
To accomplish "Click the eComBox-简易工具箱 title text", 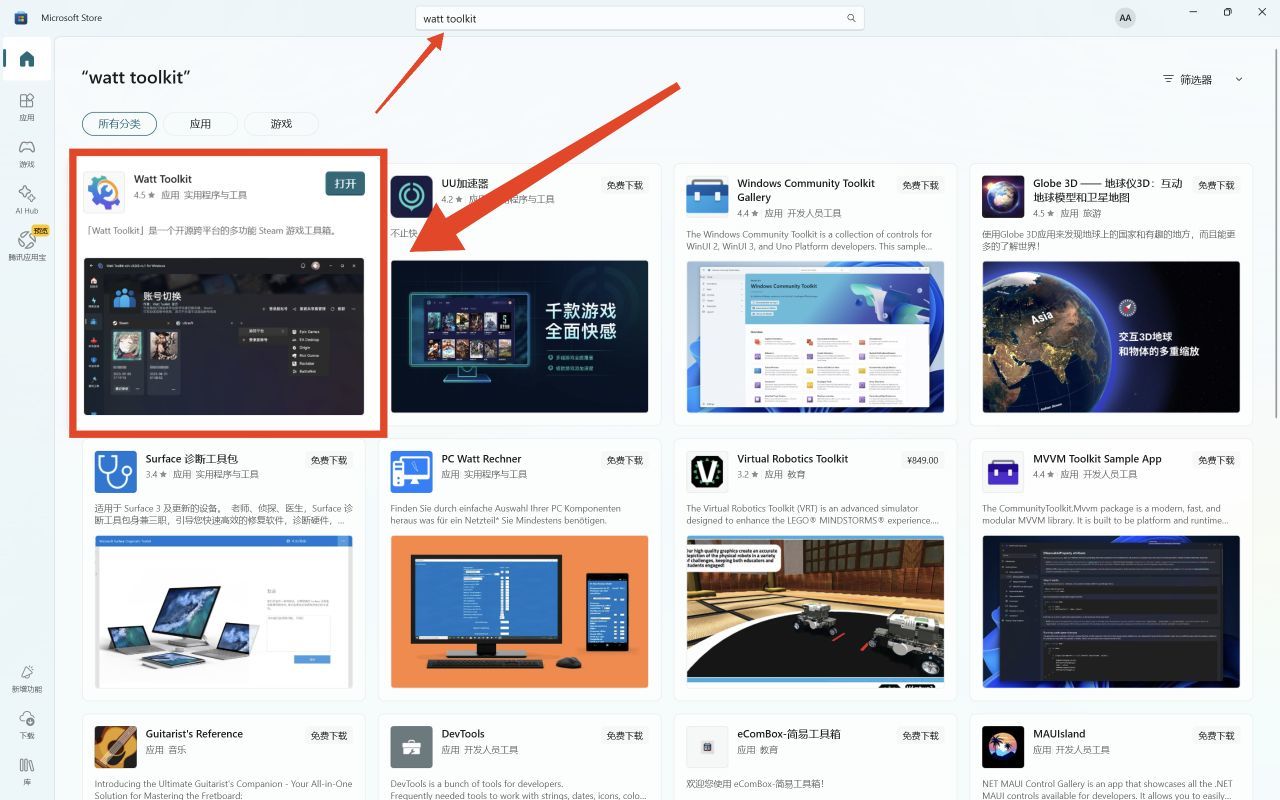I will coord(789,734).
